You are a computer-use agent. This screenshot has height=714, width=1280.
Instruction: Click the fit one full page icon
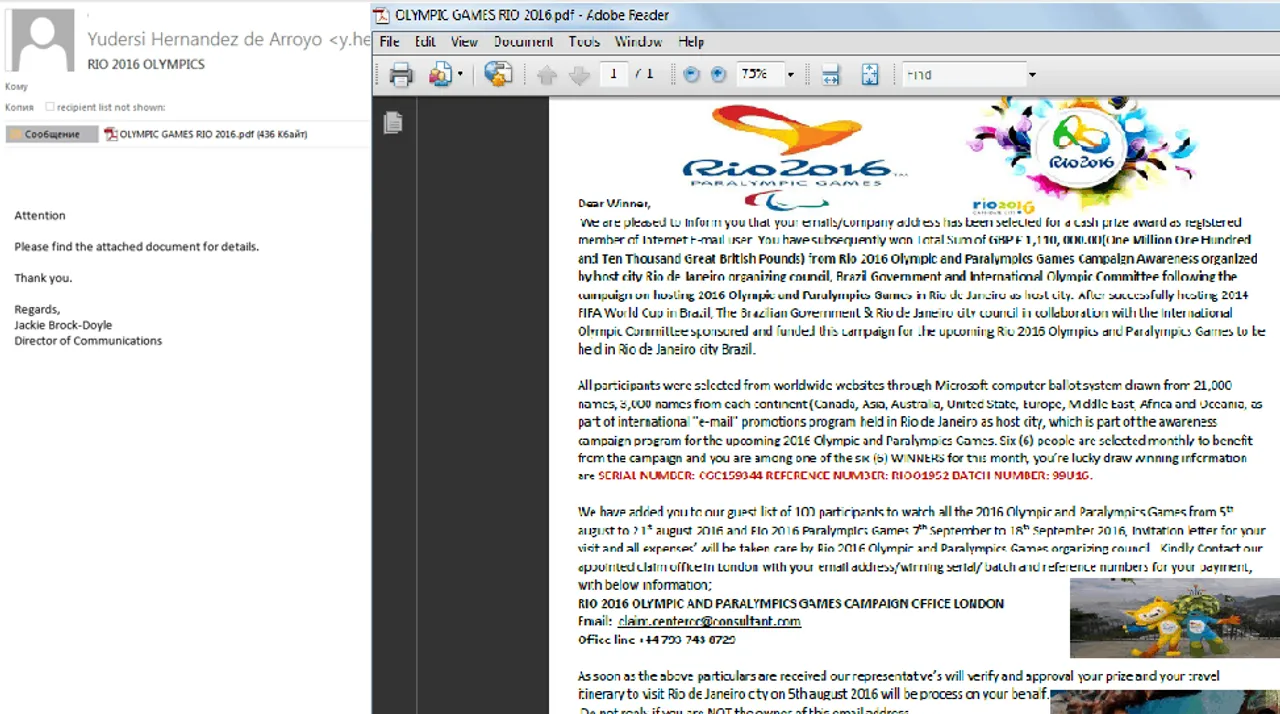[869, 75]
